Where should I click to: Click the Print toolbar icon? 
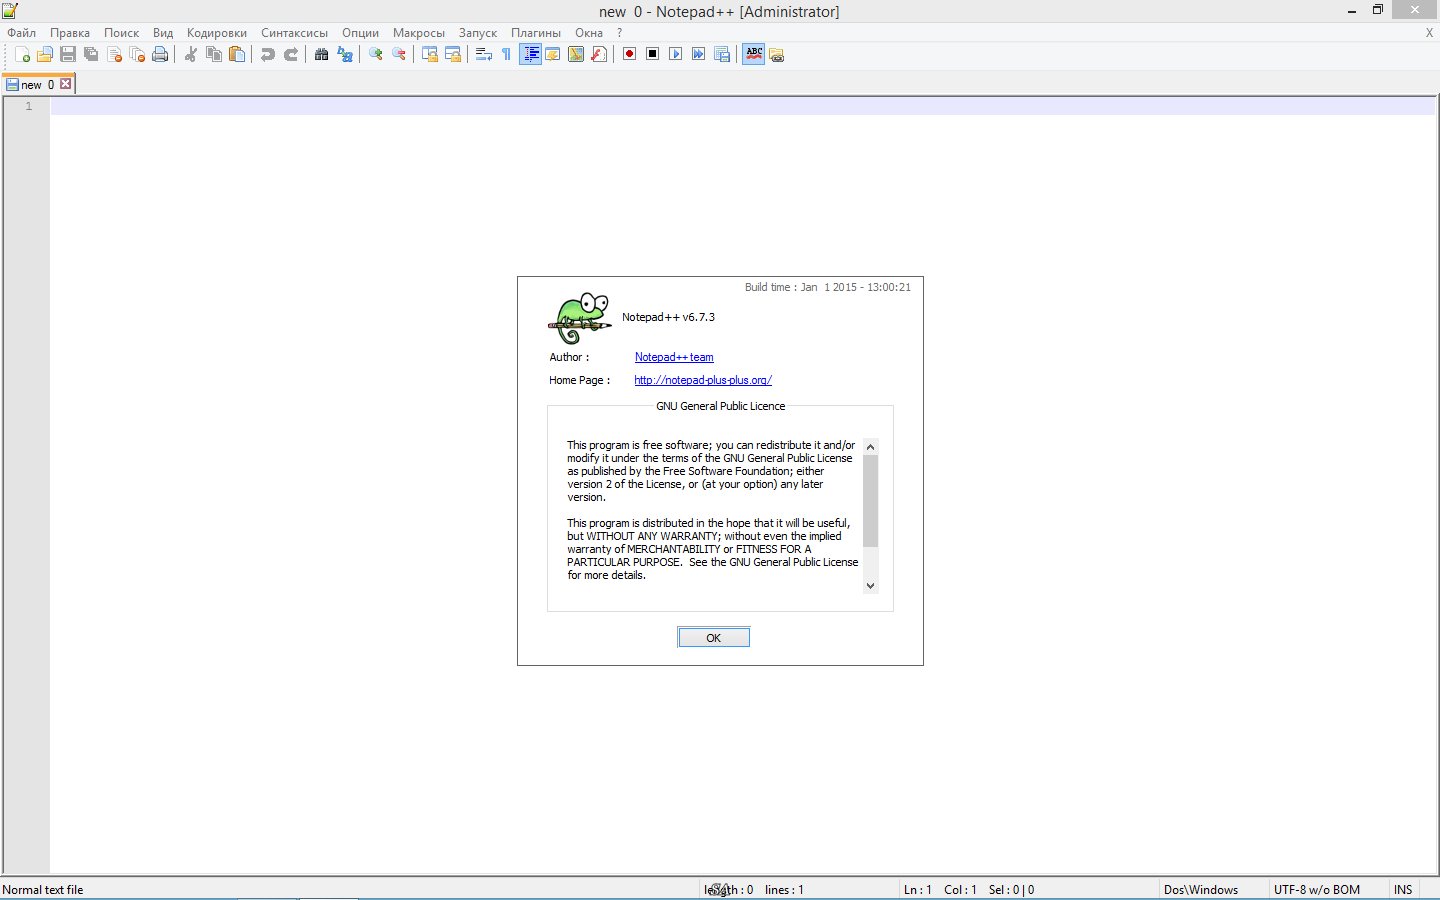pos(160,54)
